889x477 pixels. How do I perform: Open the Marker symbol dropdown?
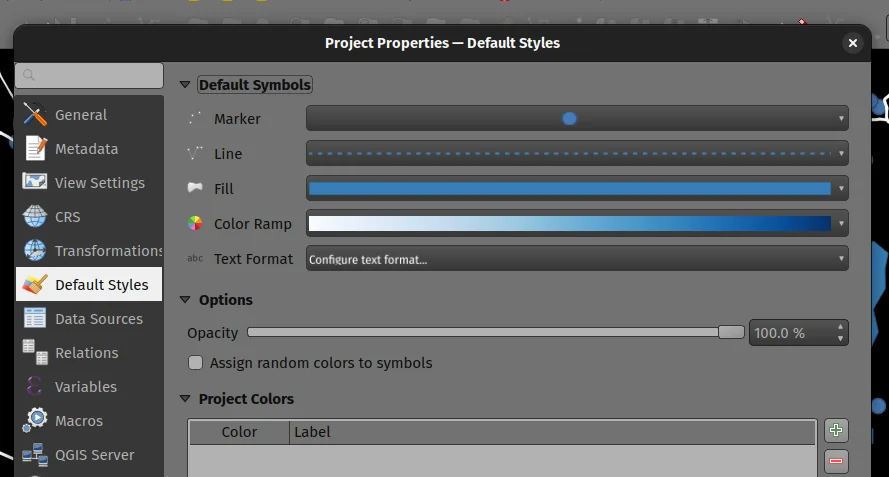click(x=841, y=119)
